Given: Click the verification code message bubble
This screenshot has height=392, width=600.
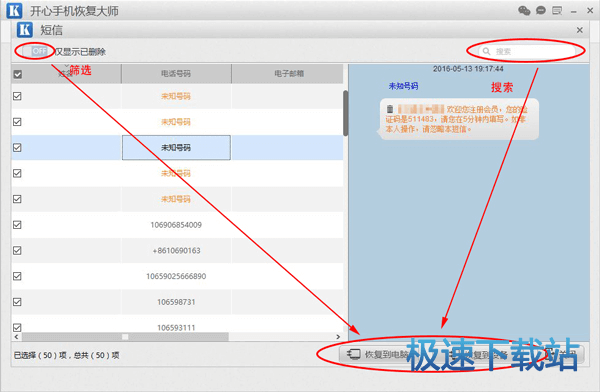Looking at the screenshot, I should [x=458, y=119].
